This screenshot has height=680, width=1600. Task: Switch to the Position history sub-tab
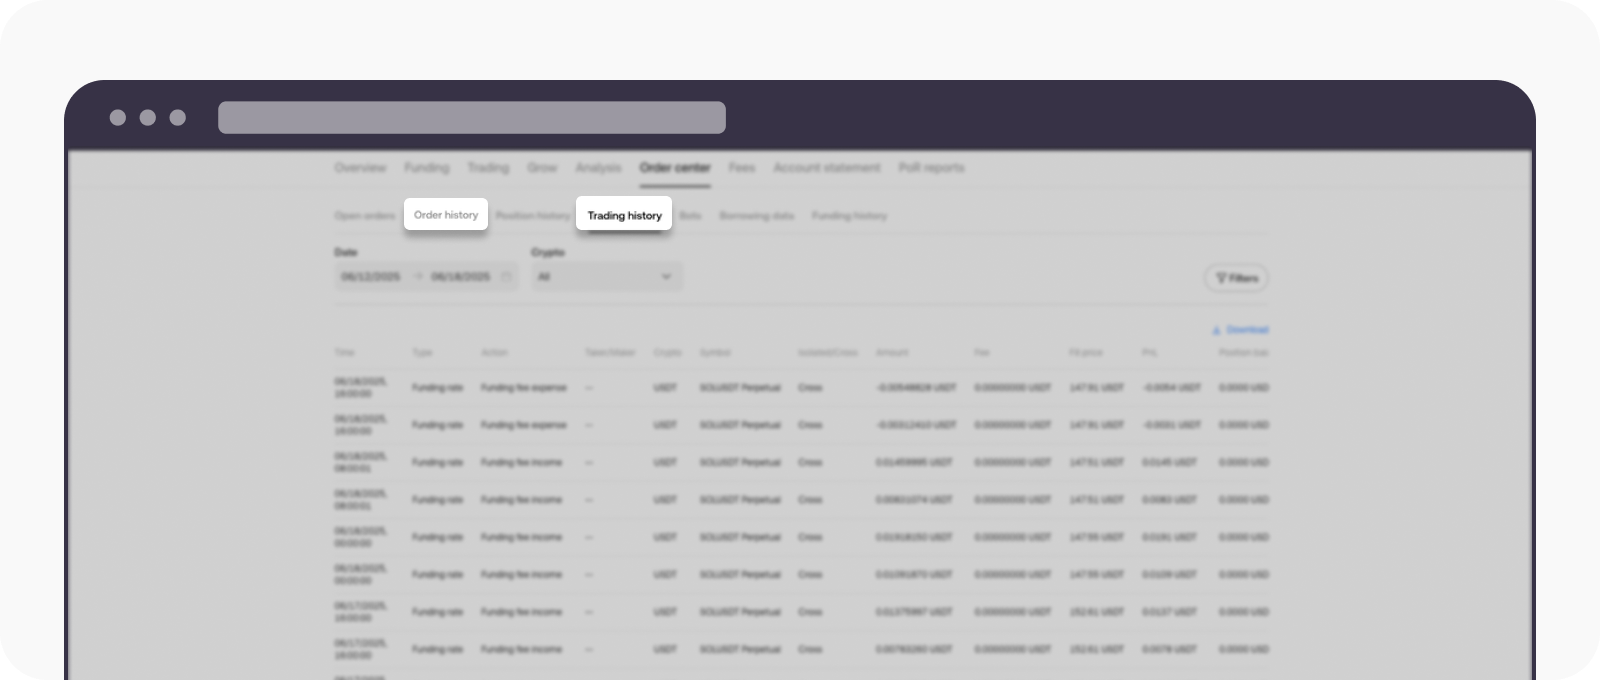[x=533, y=216]
